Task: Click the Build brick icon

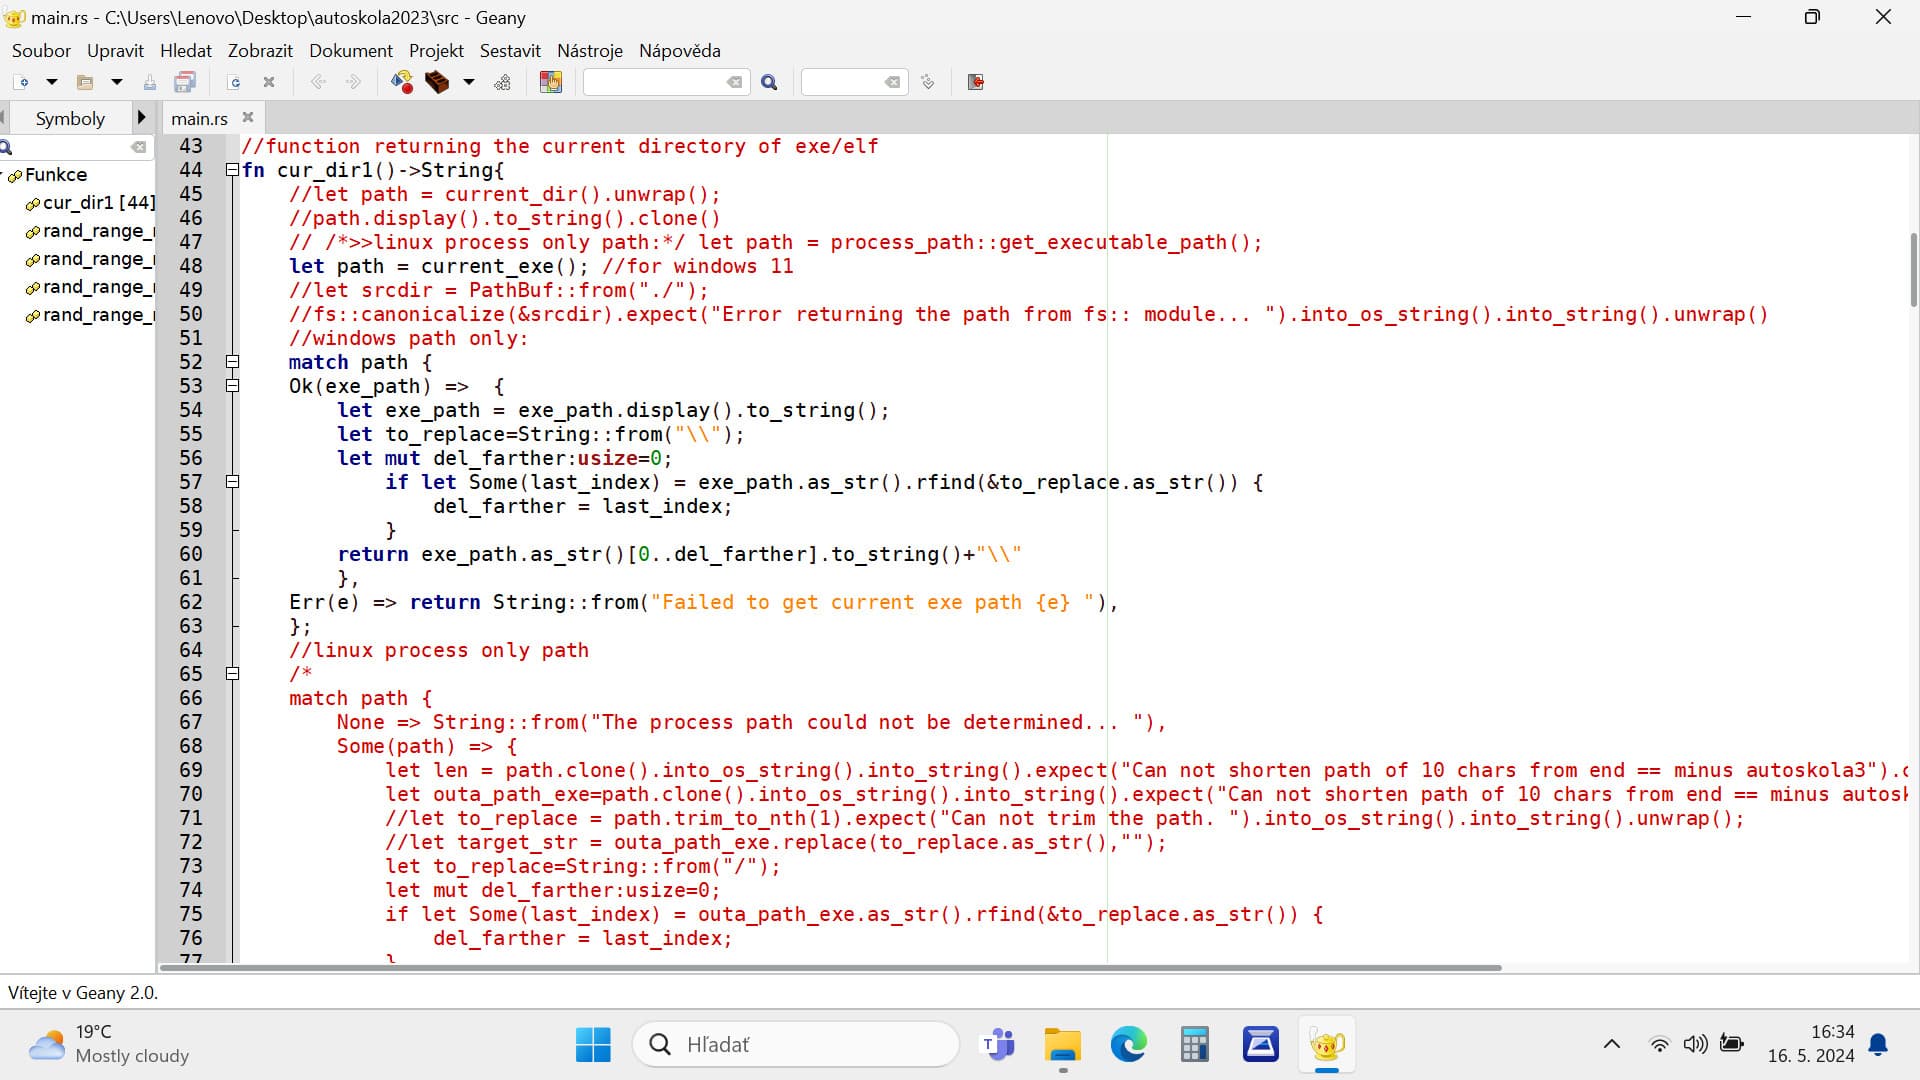Action: pyautogui.click(x=437, y=82)
